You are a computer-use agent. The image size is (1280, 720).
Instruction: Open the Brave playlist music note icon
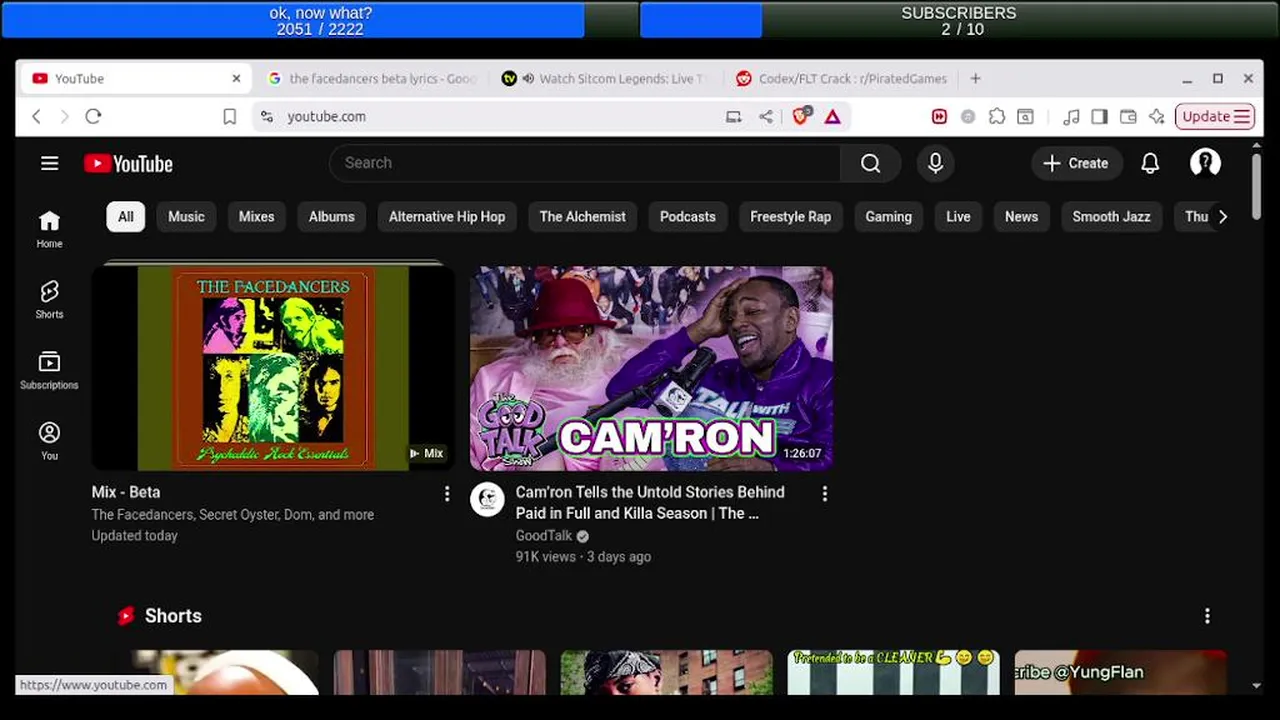pyautogui.click(x=1071, y=117)
